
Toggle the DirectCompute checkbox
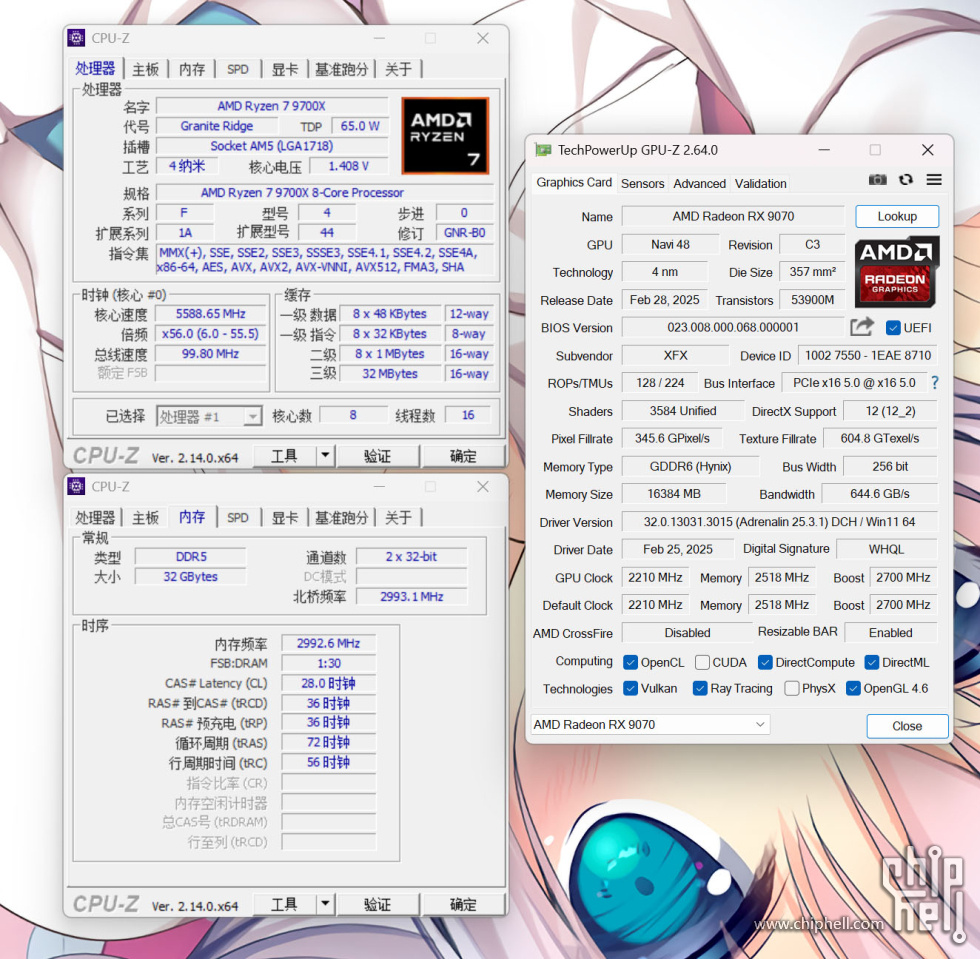pyautogui.click(x=765, y=662)
